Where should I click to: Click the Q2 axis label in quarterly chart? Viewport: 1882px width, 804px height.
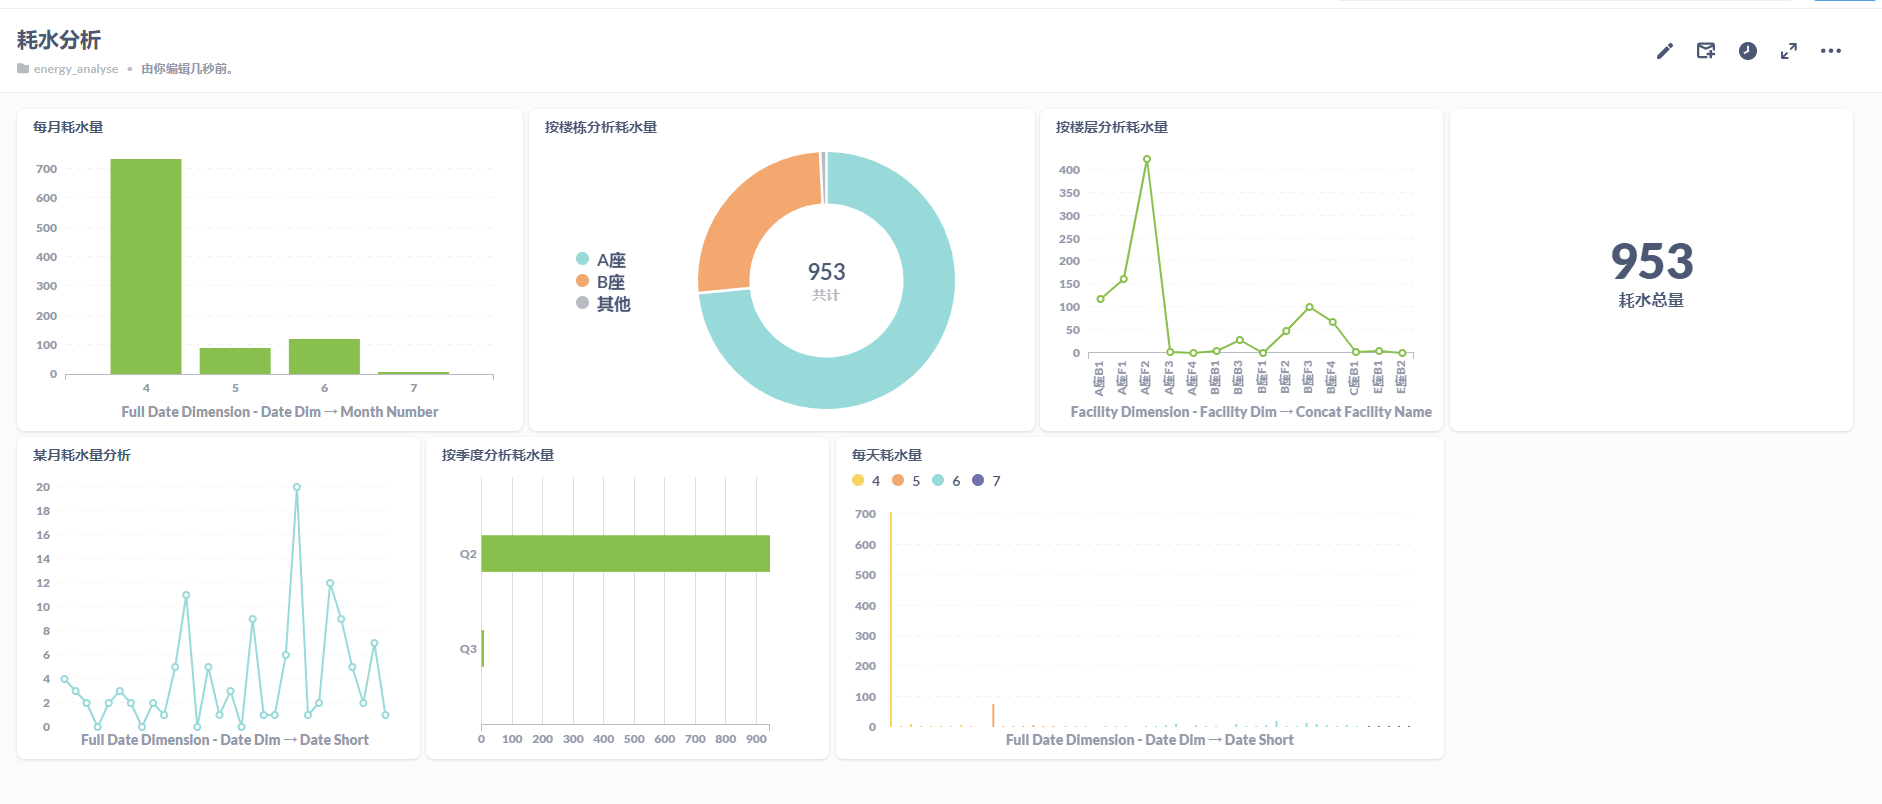tap(468, 554)
